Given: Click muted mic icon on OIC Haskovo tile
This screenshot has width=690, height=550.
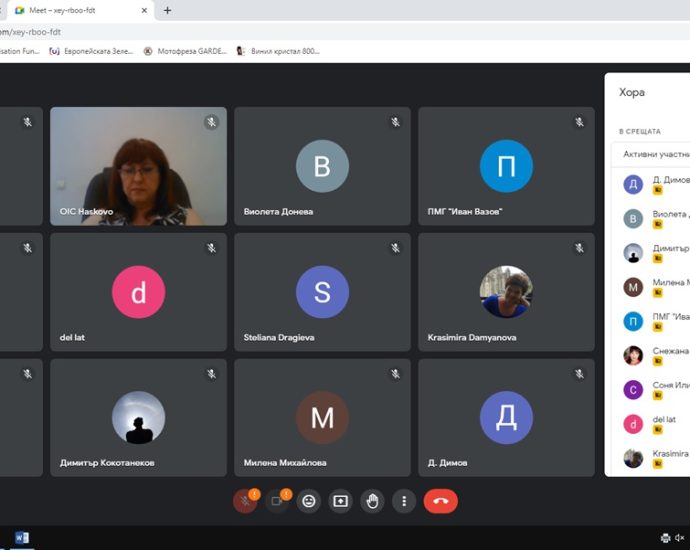Looking at the screenshot, I should tap(212, 122).
